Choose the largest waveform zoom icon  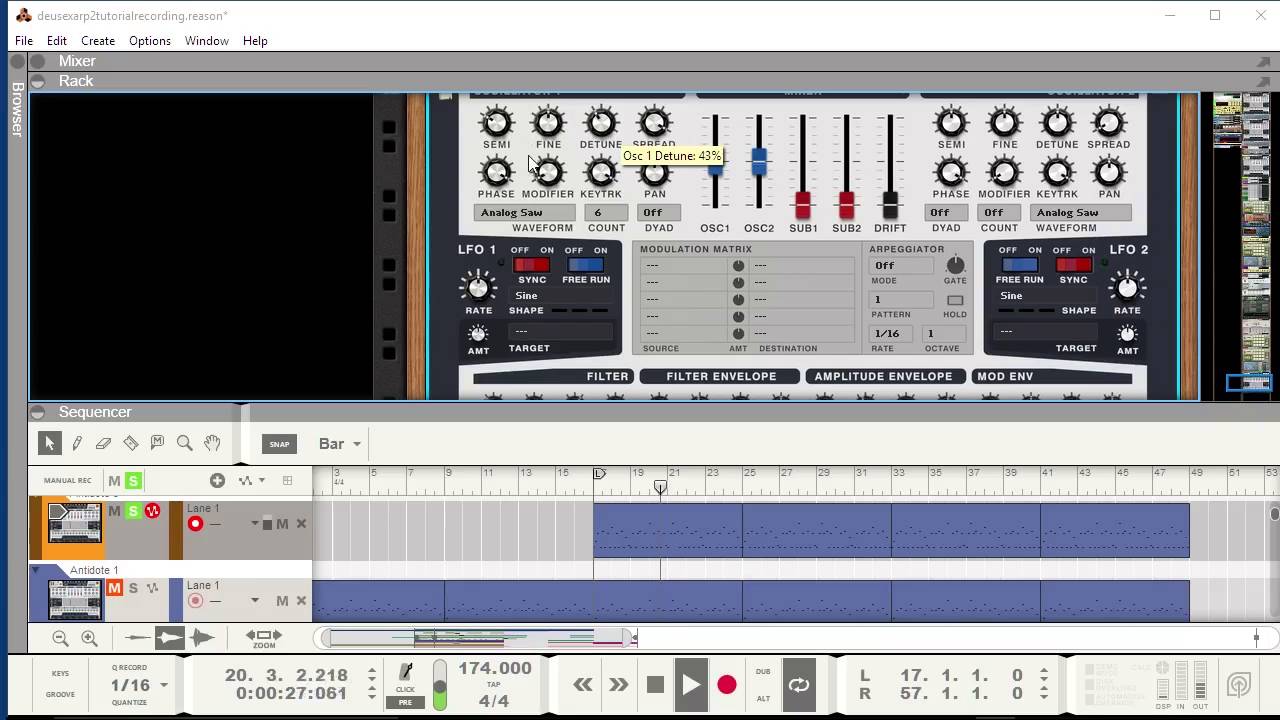tap(202, 638)
